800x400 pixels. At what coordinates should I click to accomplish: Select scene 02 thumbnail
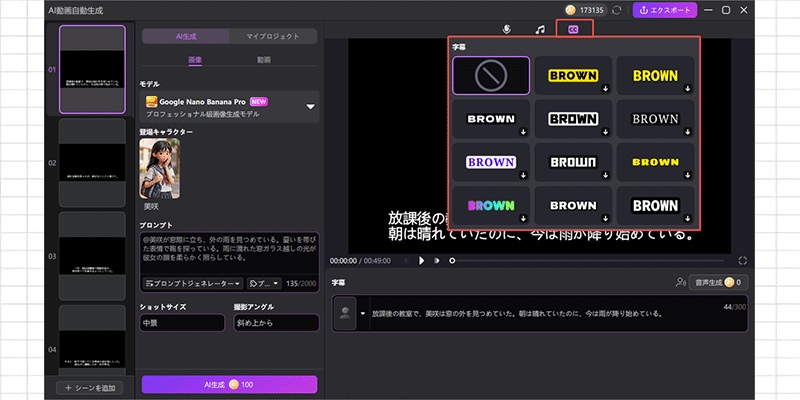tap(92, 163)
